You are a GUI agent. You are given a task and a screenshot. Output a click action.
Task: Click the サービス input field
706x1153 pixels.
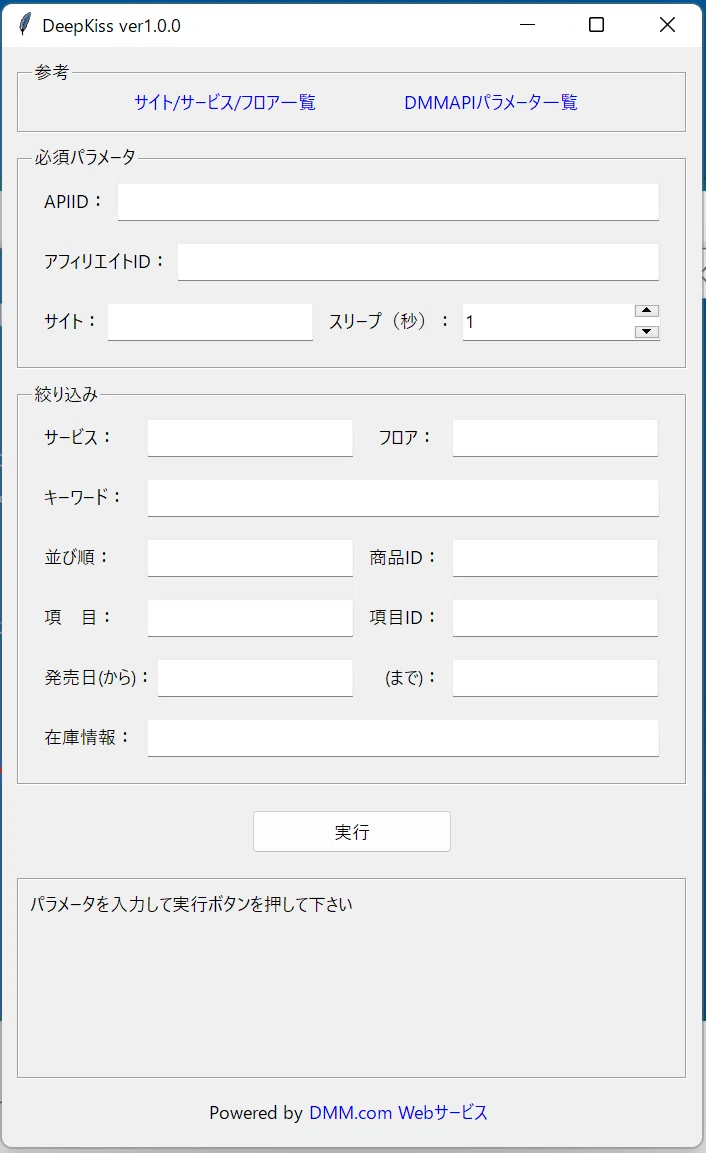point(250,438)
